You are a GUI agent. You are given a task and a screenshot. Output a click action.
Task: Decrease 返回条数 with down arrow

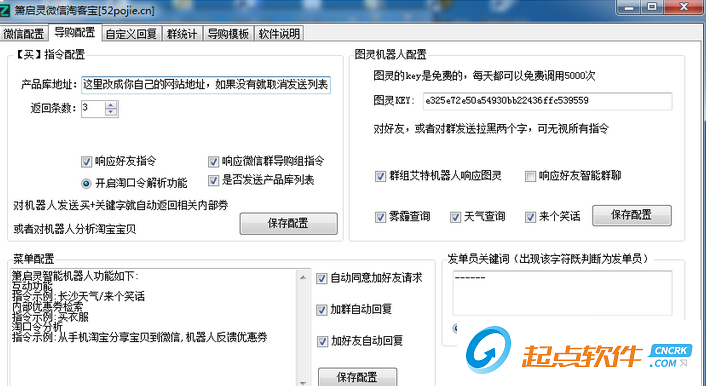point(111,113)
